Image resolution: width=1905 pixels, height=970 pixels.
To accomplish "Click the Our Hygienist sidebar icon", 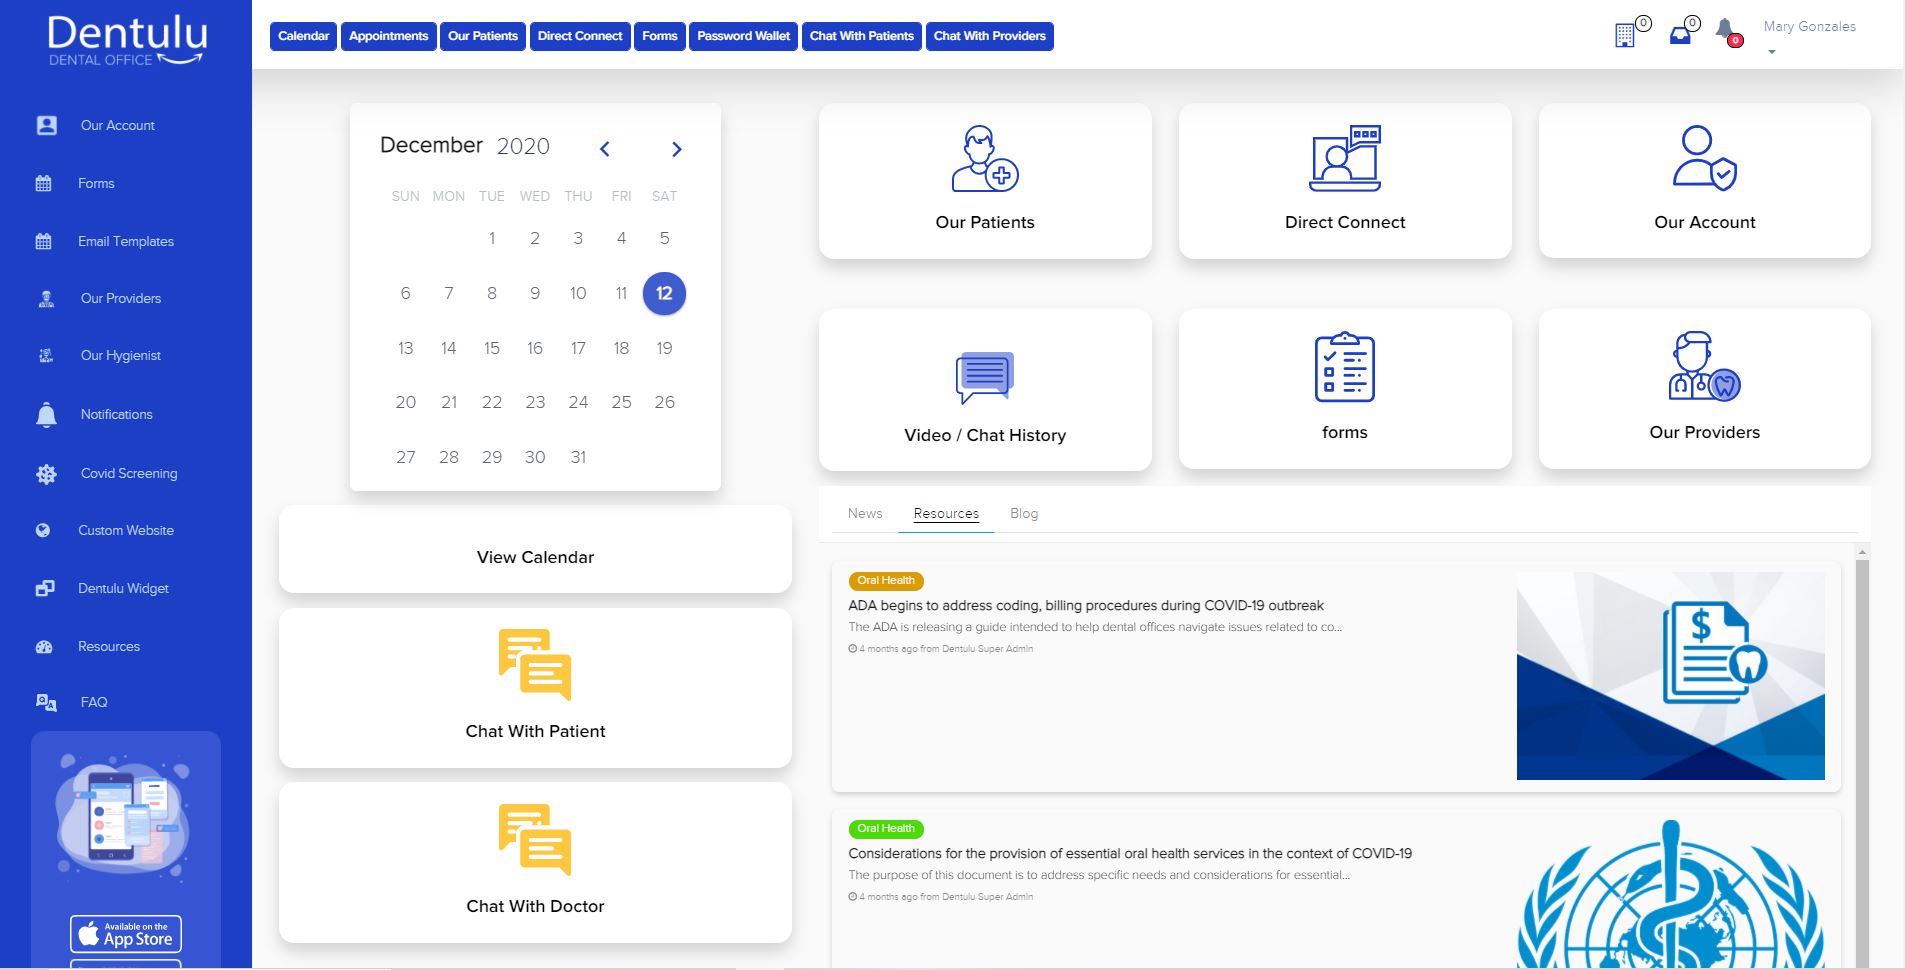I will pos(46,355).
